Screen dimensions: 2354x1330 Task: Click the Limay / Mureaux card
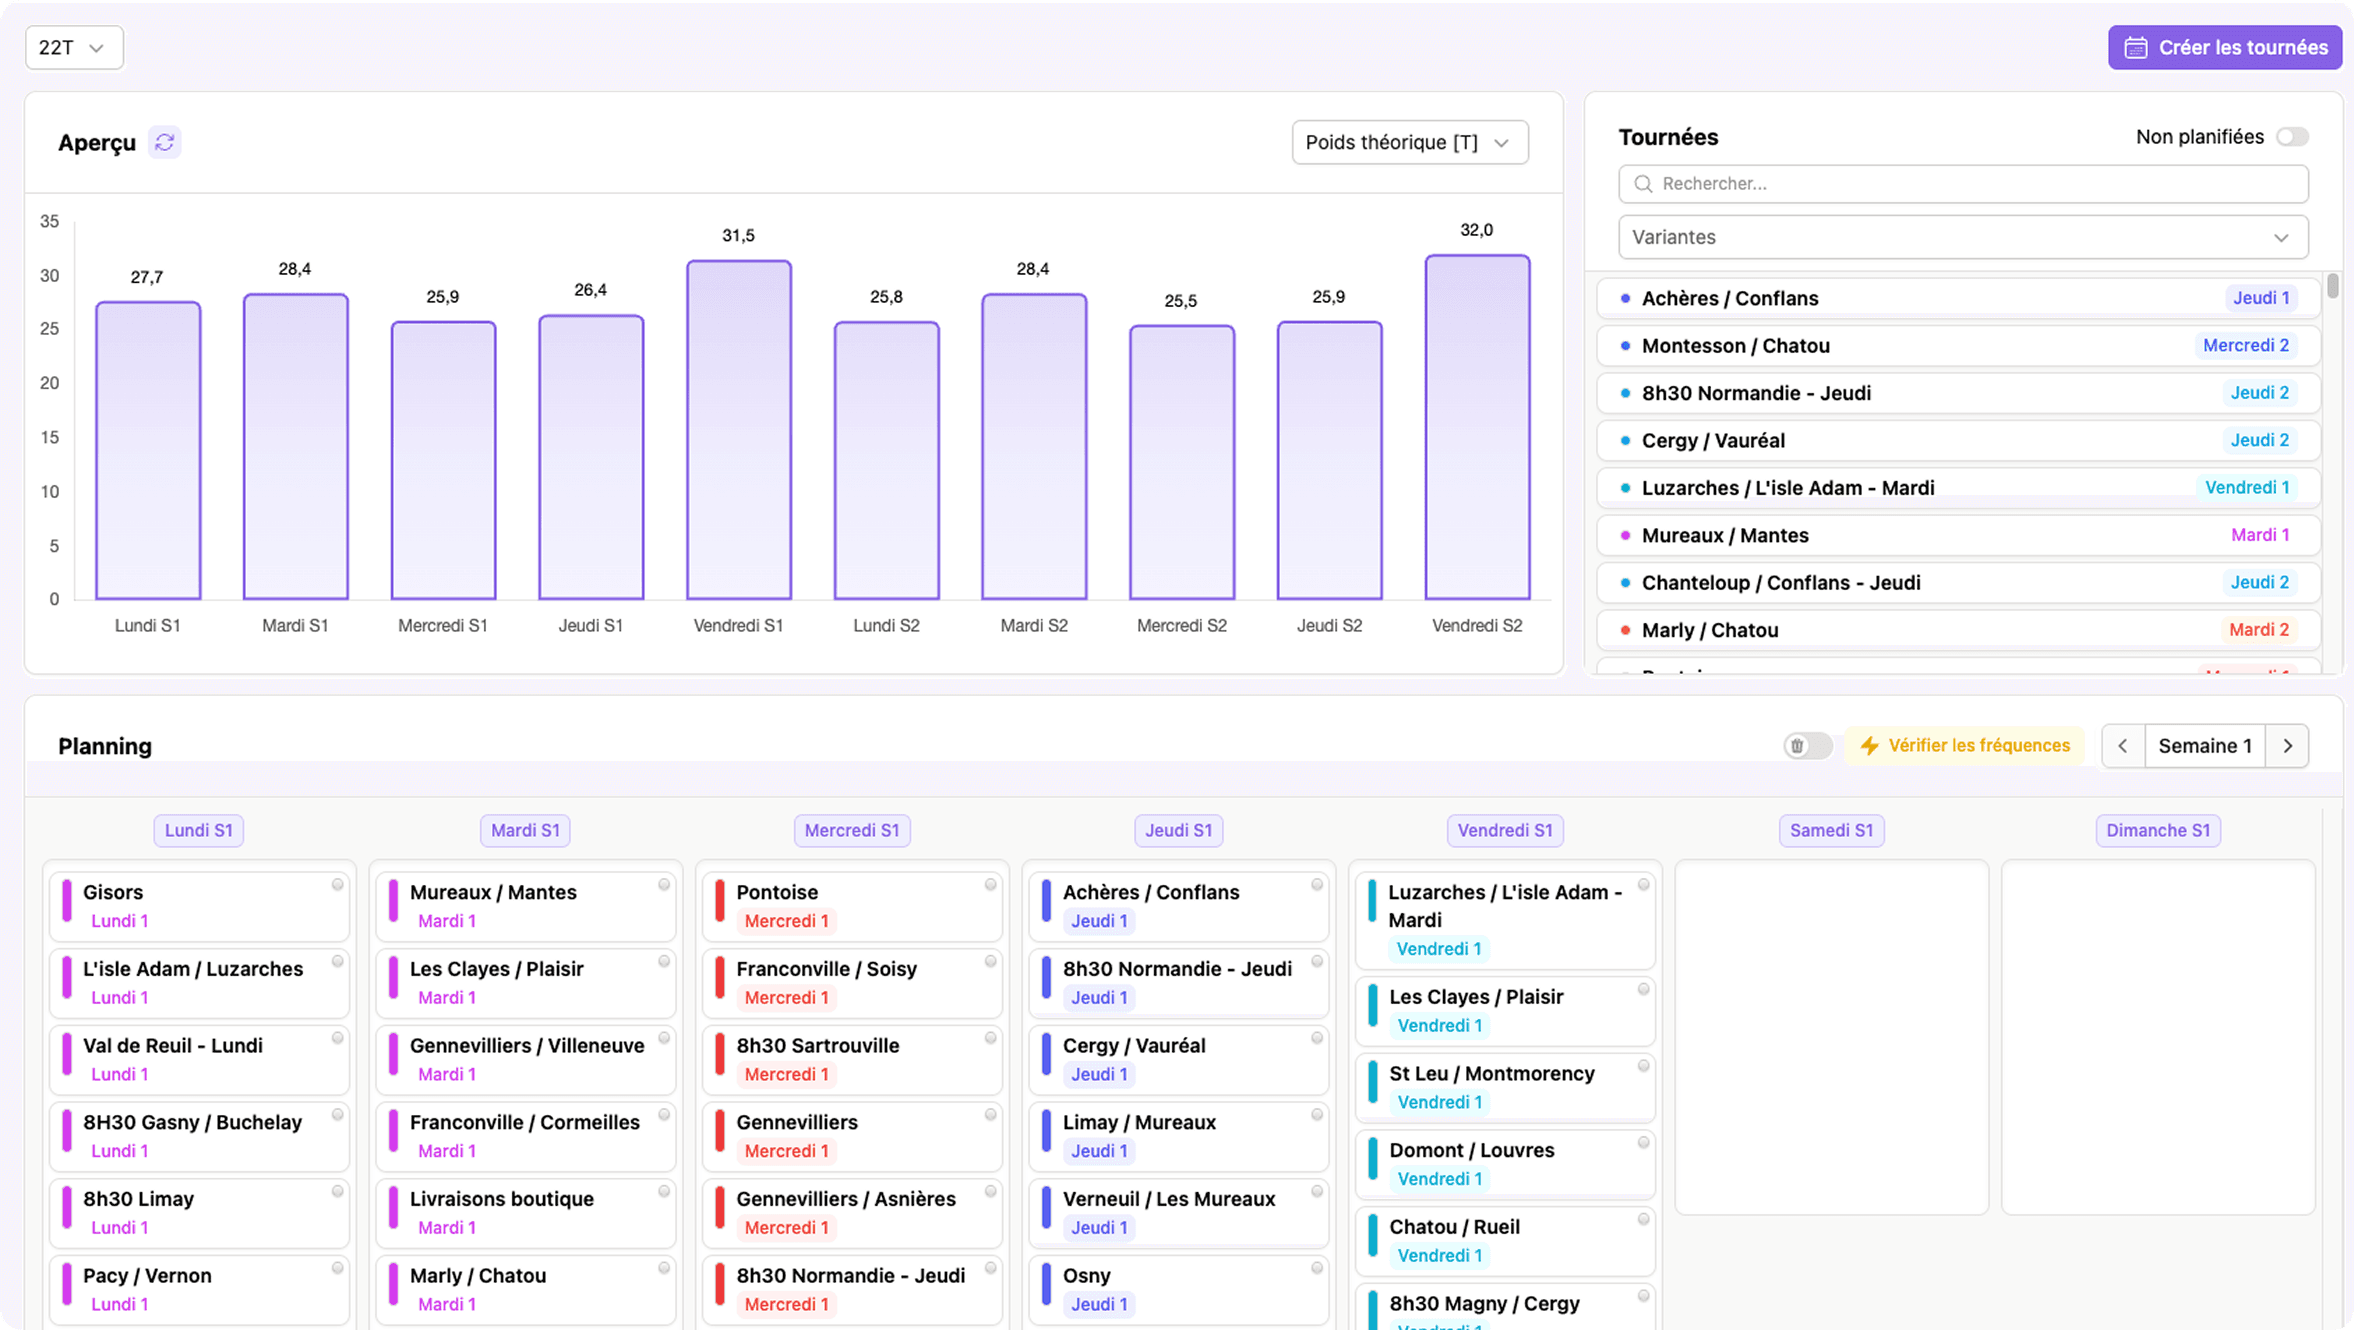coord(1179,1137)
